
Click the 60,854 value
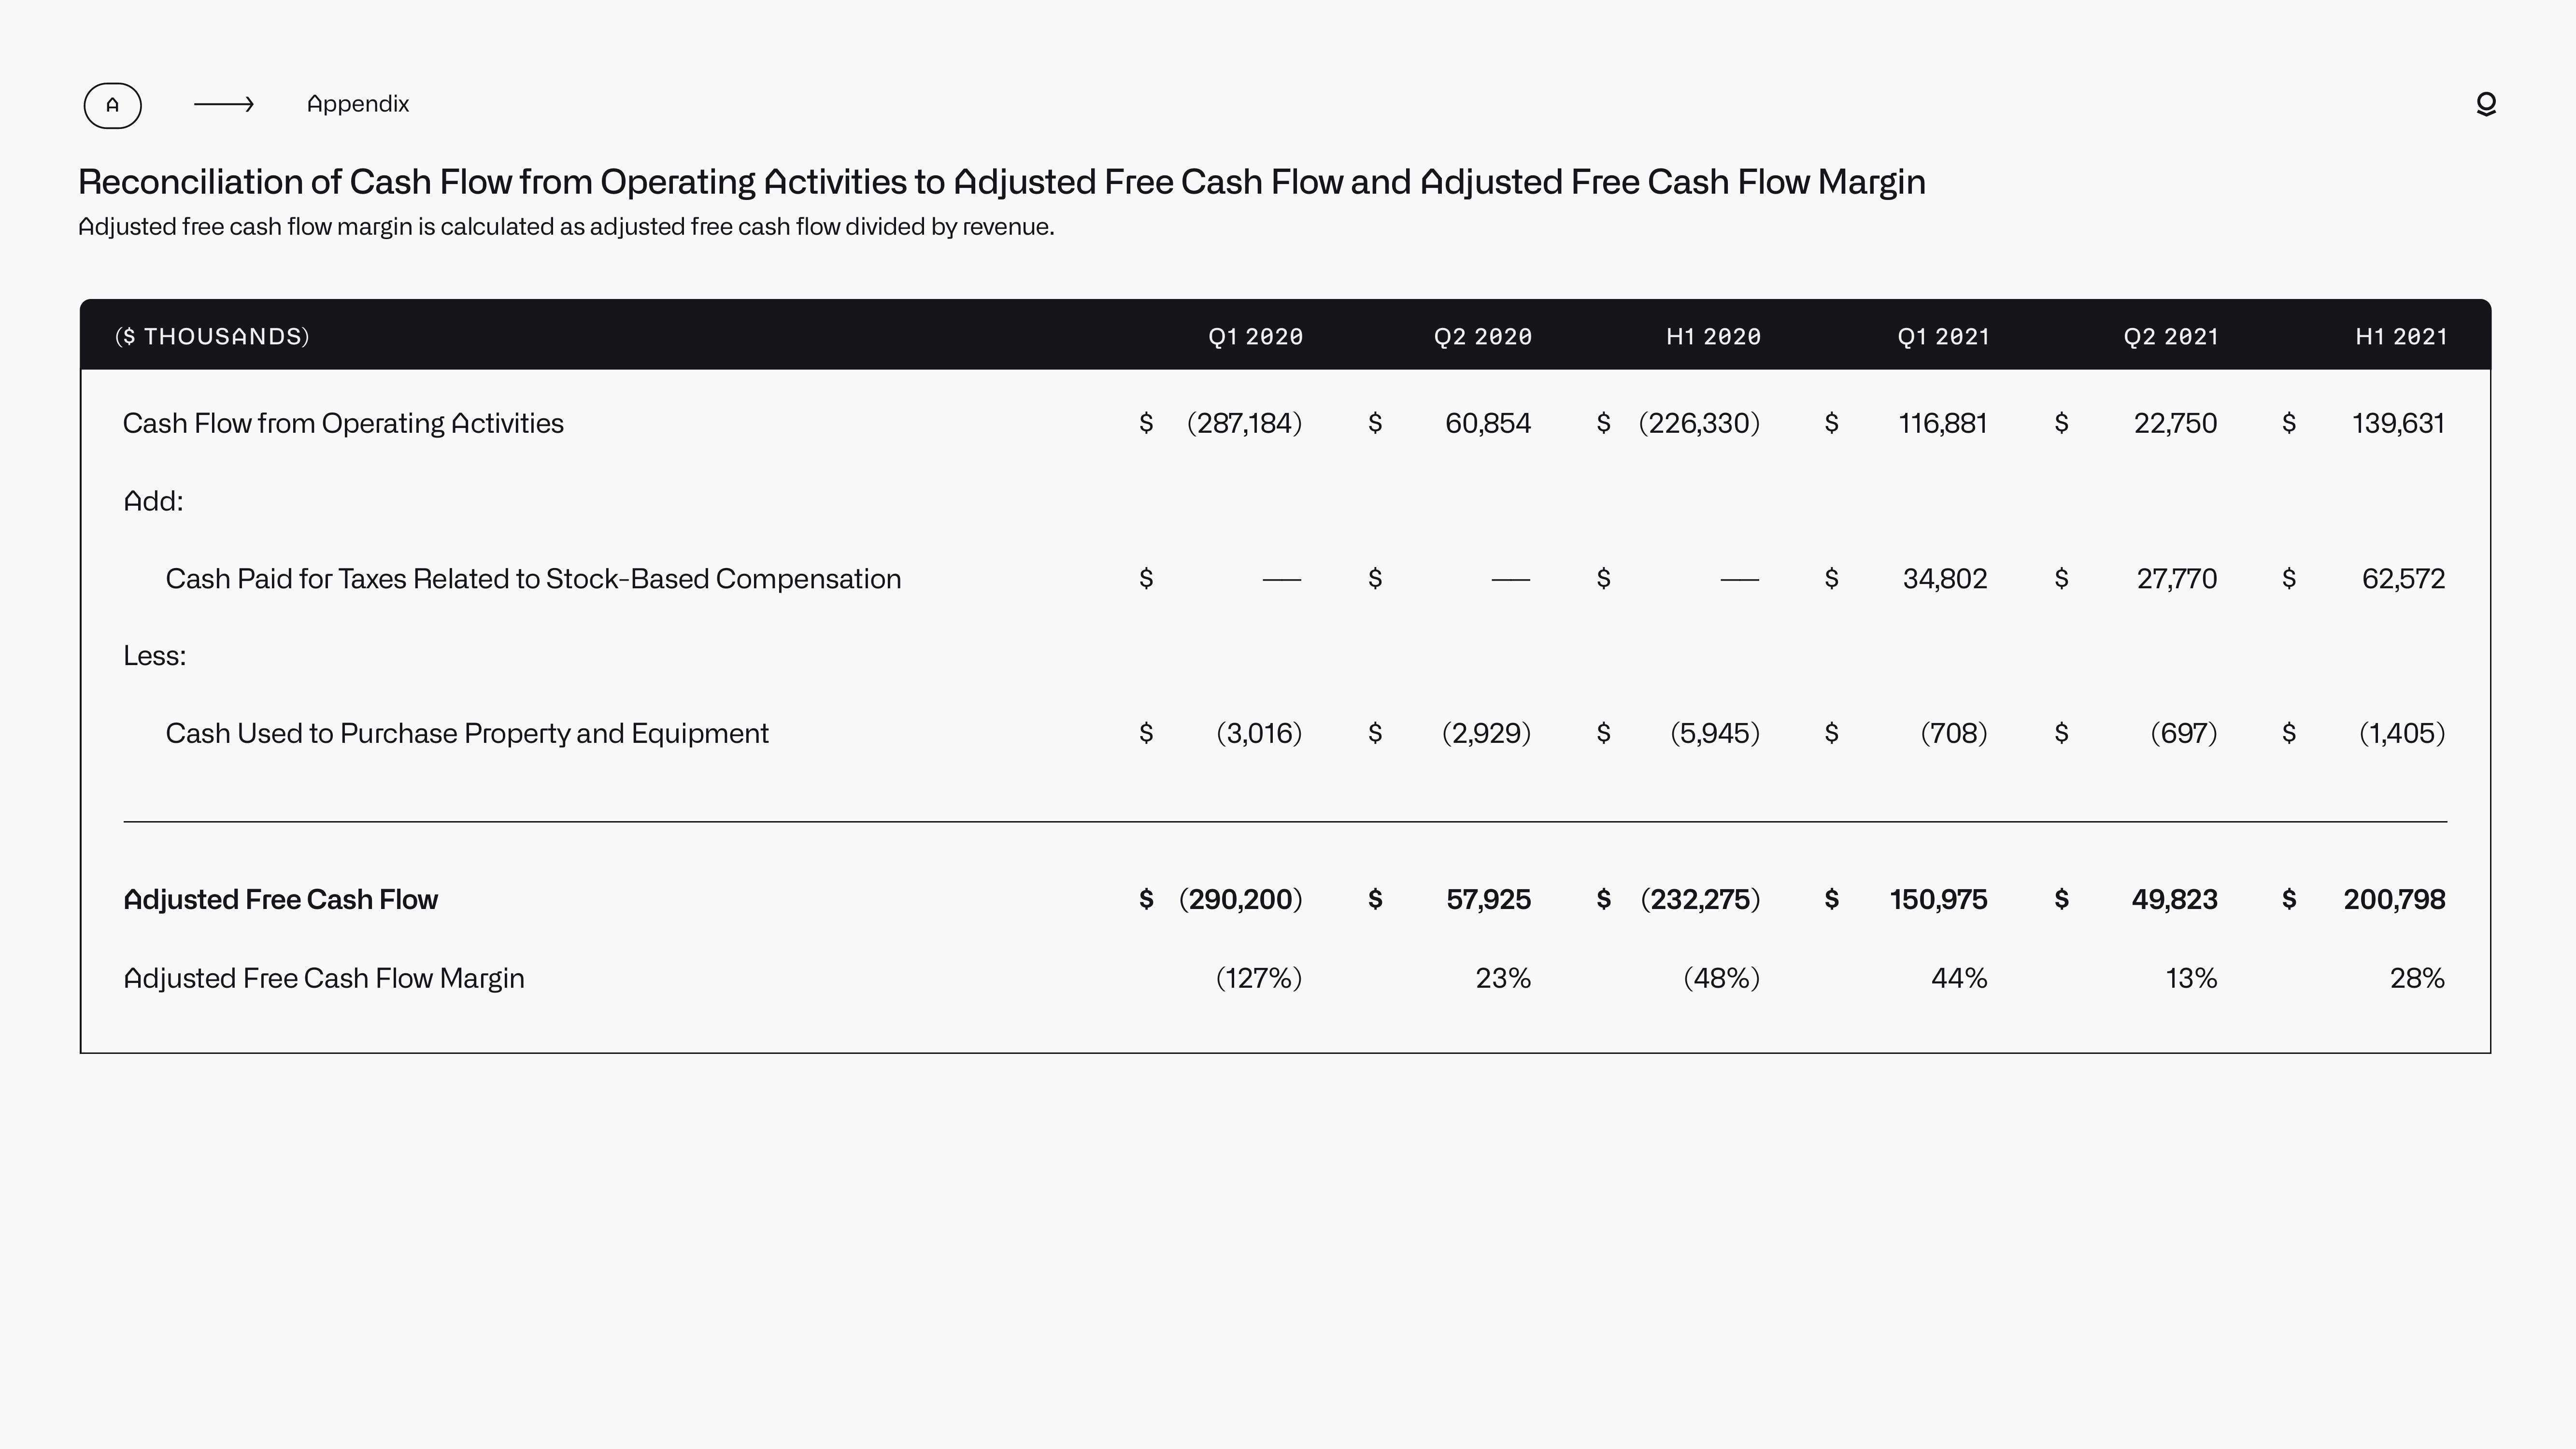coord(1488,424)
